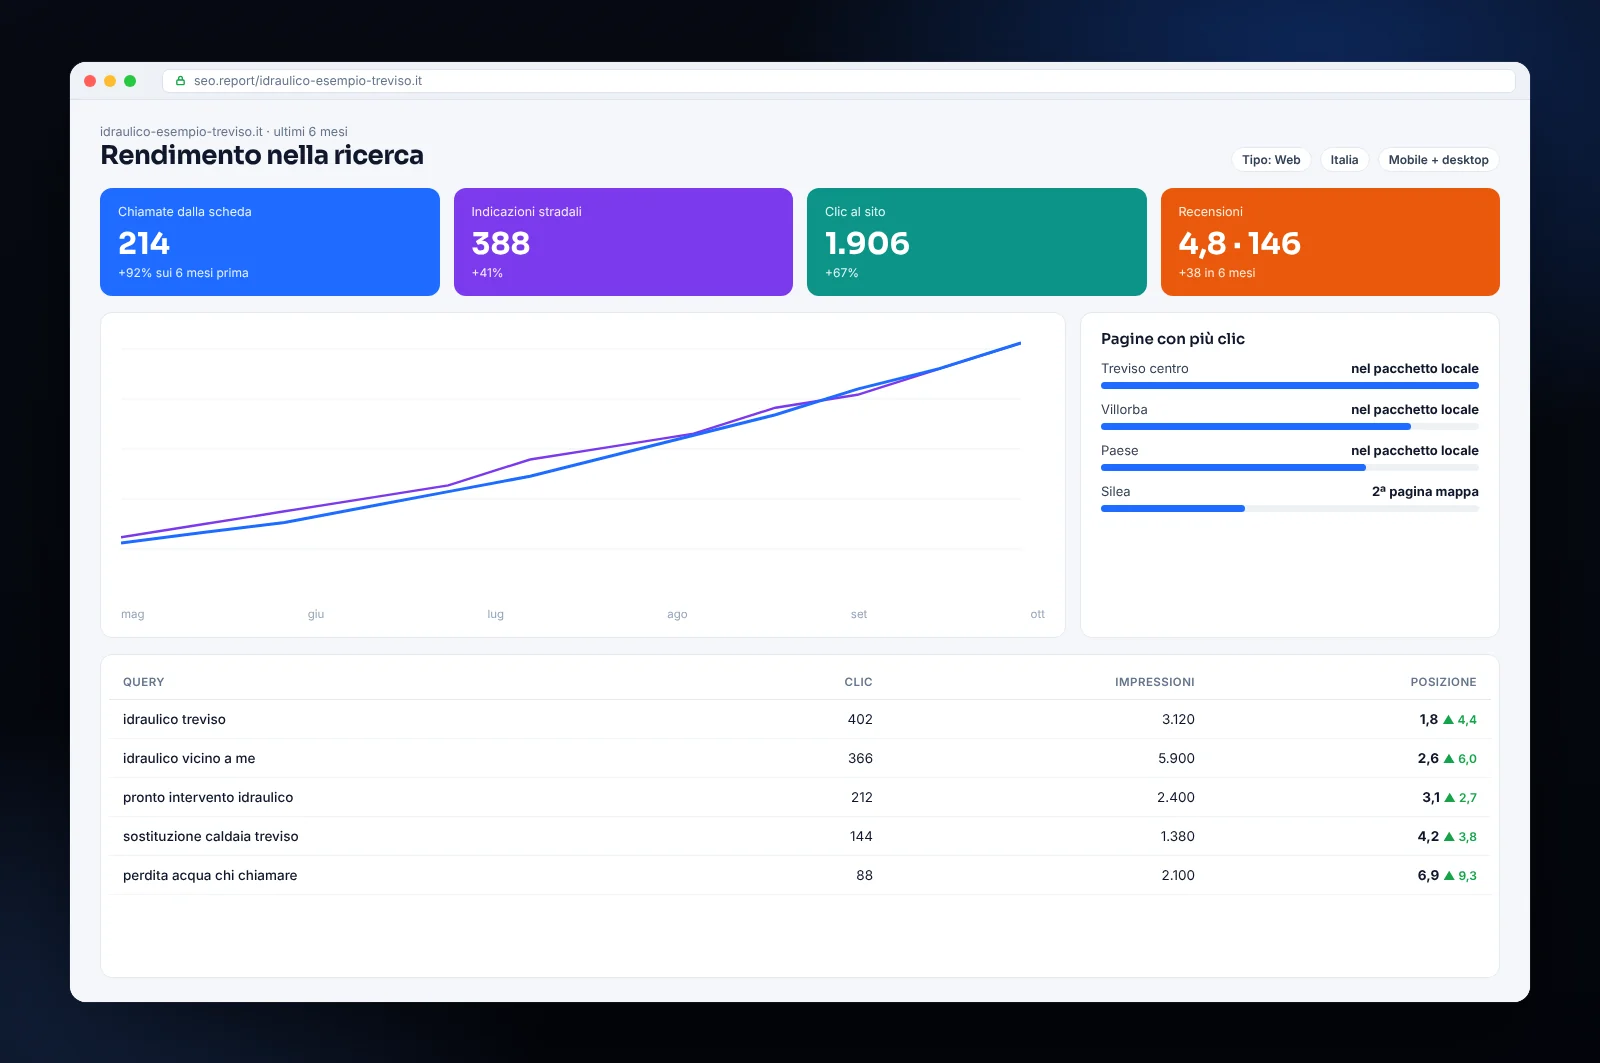Click the clic value 88
Viewport: 1600px width, 1063px height.
[864, 875]
